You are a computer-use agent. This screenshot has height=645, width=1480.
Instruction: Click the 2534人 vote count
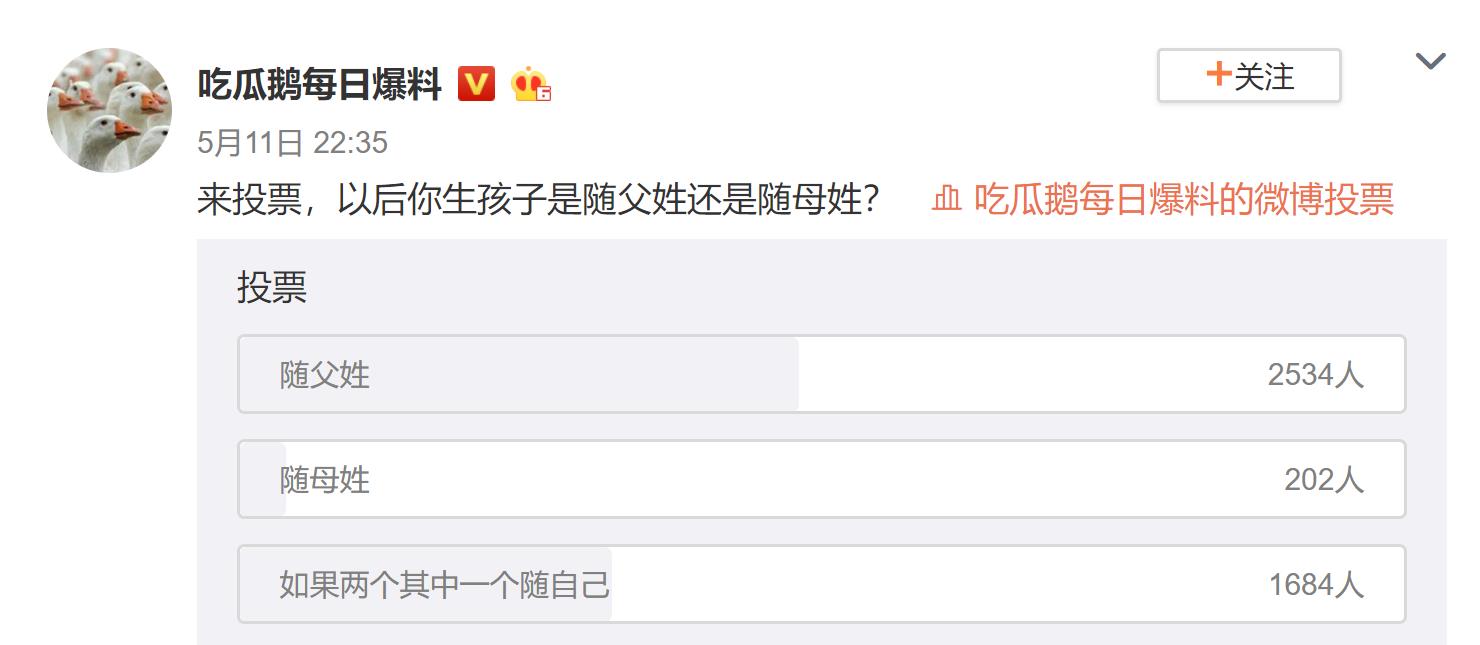click(x=1316, y=374)
